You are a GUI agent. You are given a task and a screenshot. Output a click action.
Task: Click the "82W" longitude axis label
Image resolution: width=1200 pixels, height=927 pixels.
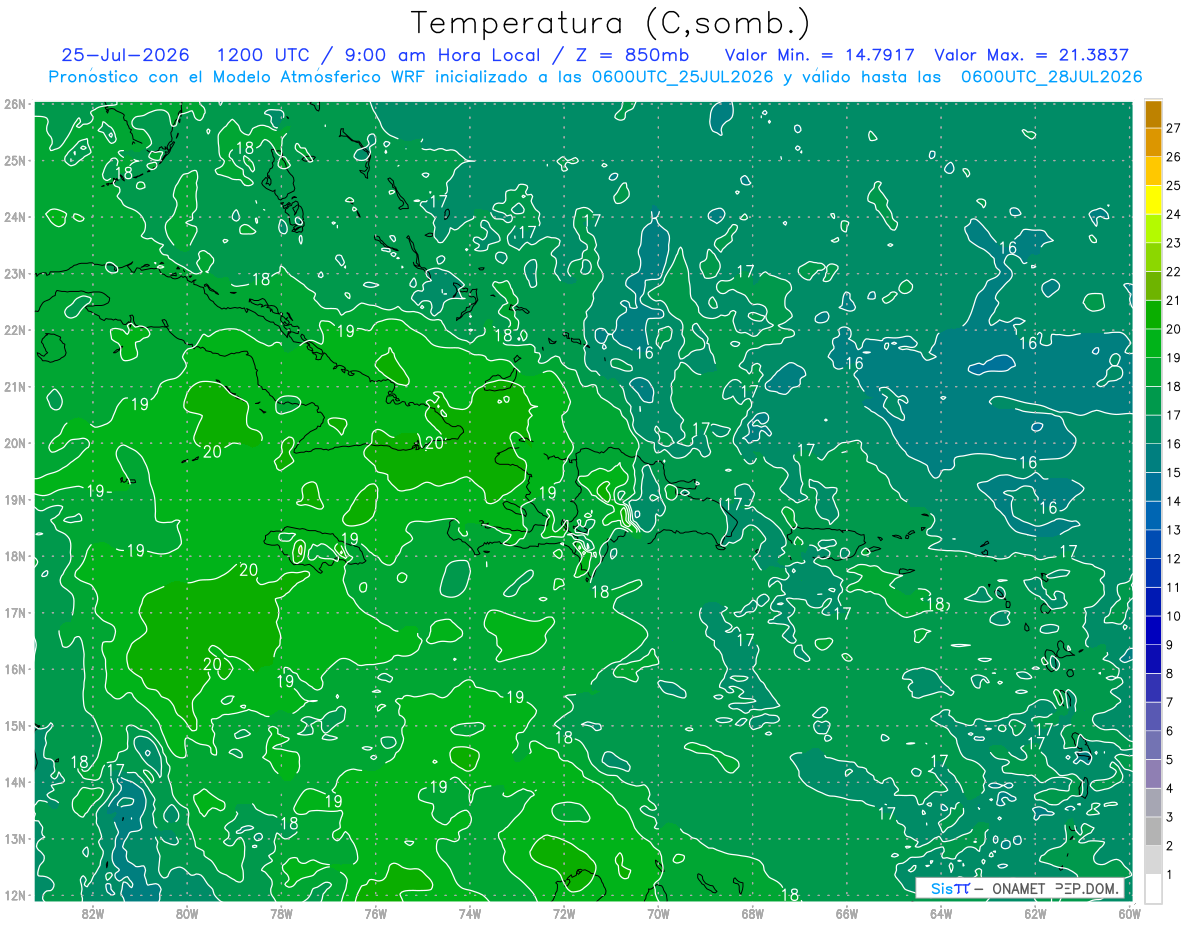(x=93, y=913)
